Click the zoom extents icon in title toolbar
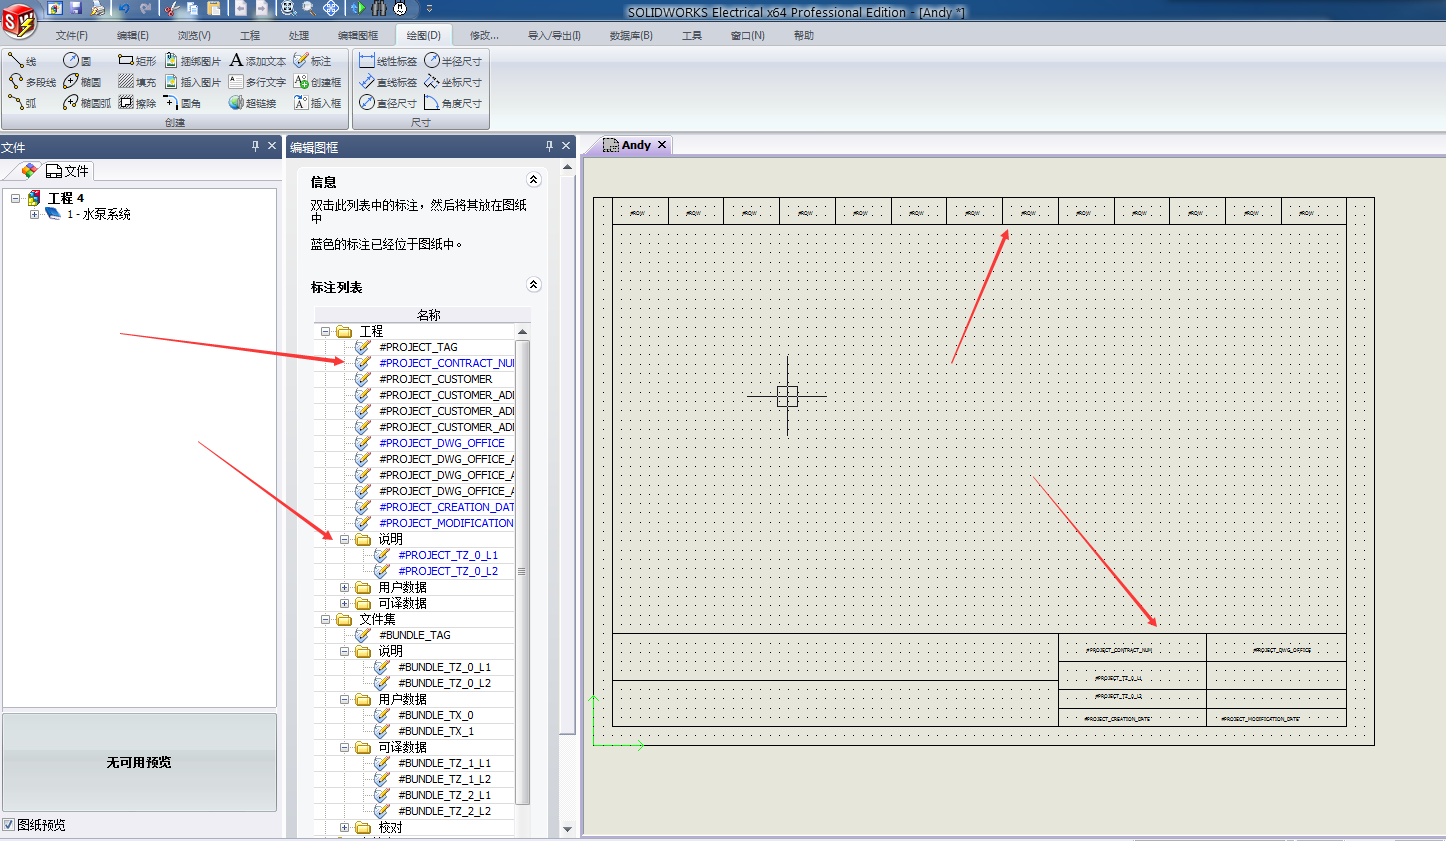 coord(288,8)
